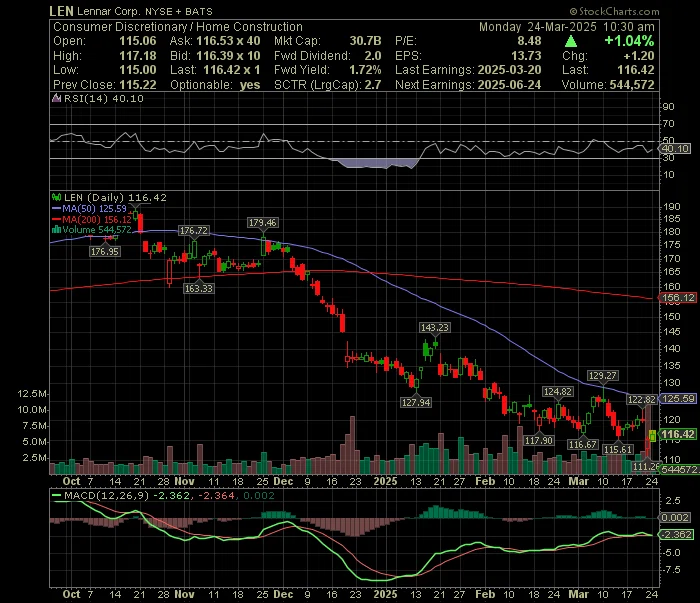The width and height of the screenshot is (700, 603).
Task: Click the MACD(12,26,9) legend text
Action: click(106, 495)
